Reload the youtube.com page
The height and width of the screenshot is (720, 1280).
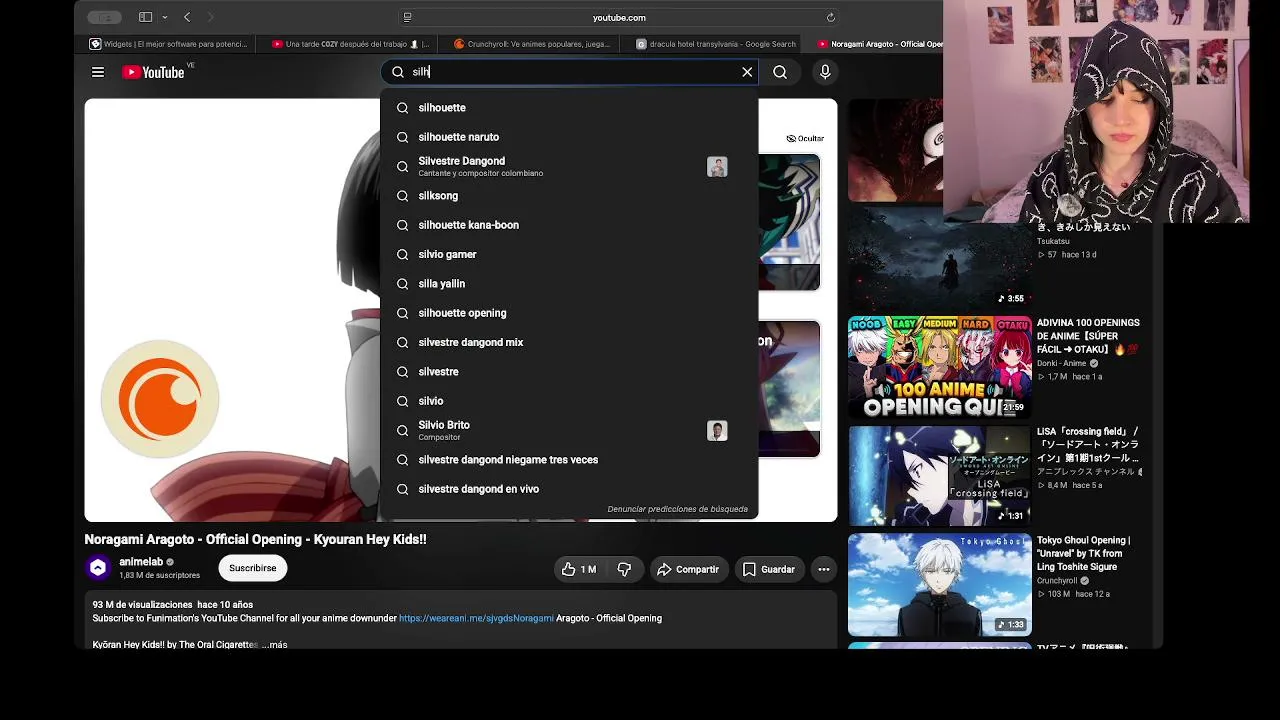830,17
